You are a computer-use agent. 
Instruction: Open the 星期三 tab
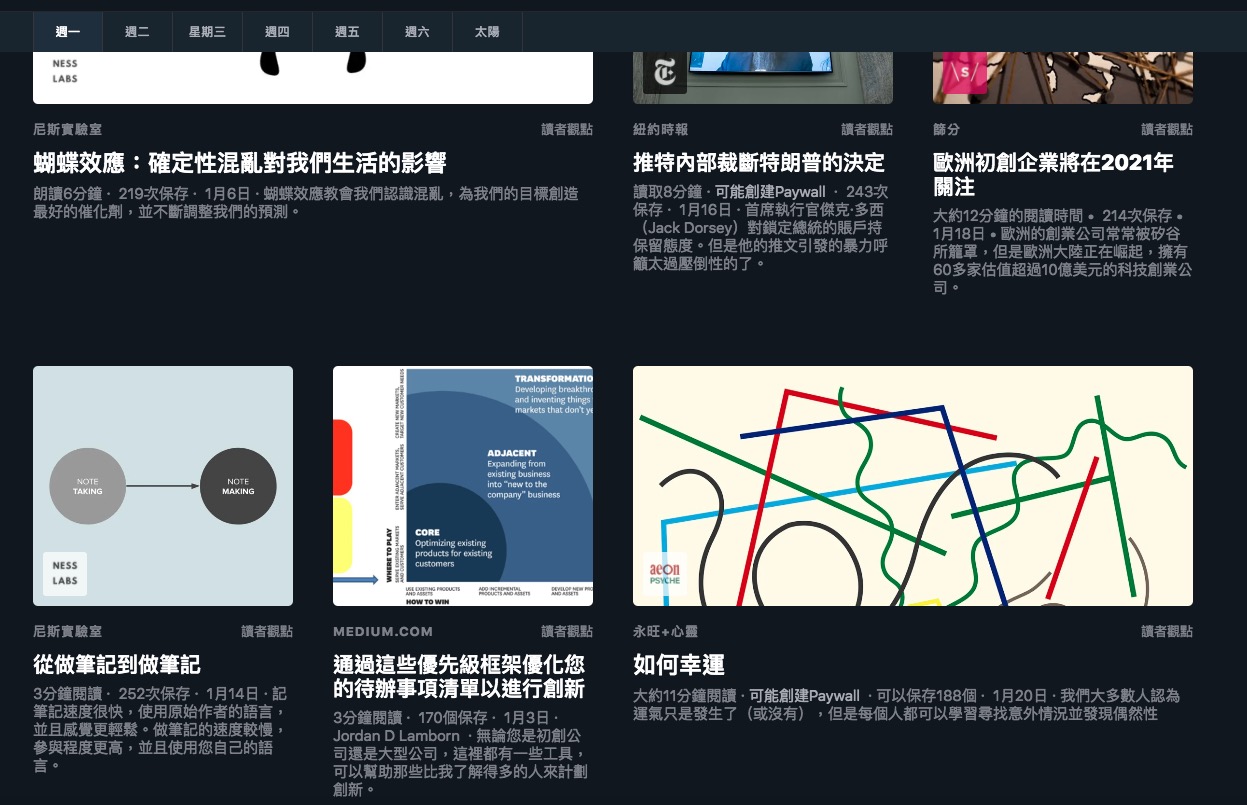tap(208, 32)
